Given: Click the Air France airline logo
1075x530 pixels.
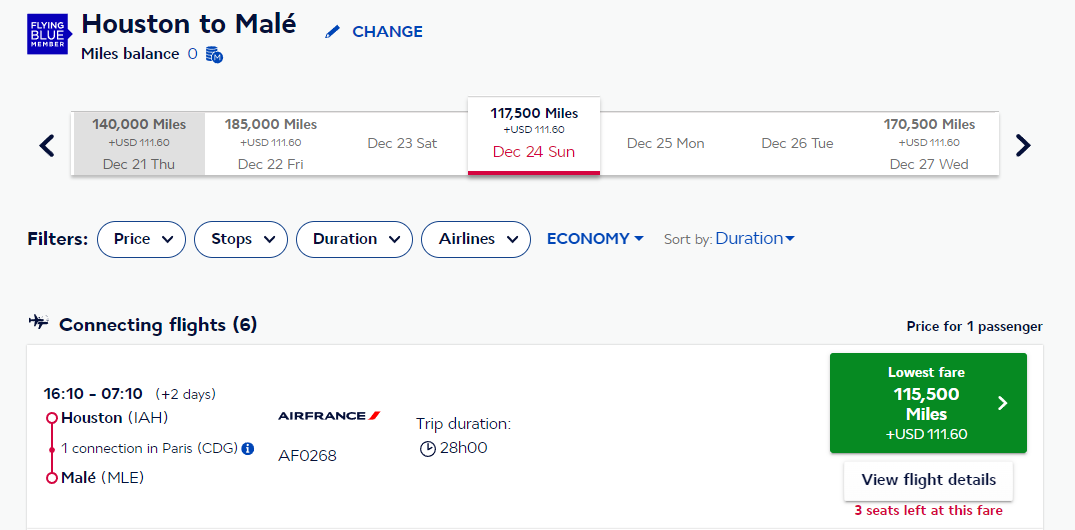Looking at the screenshot, I should click(329, 415).
